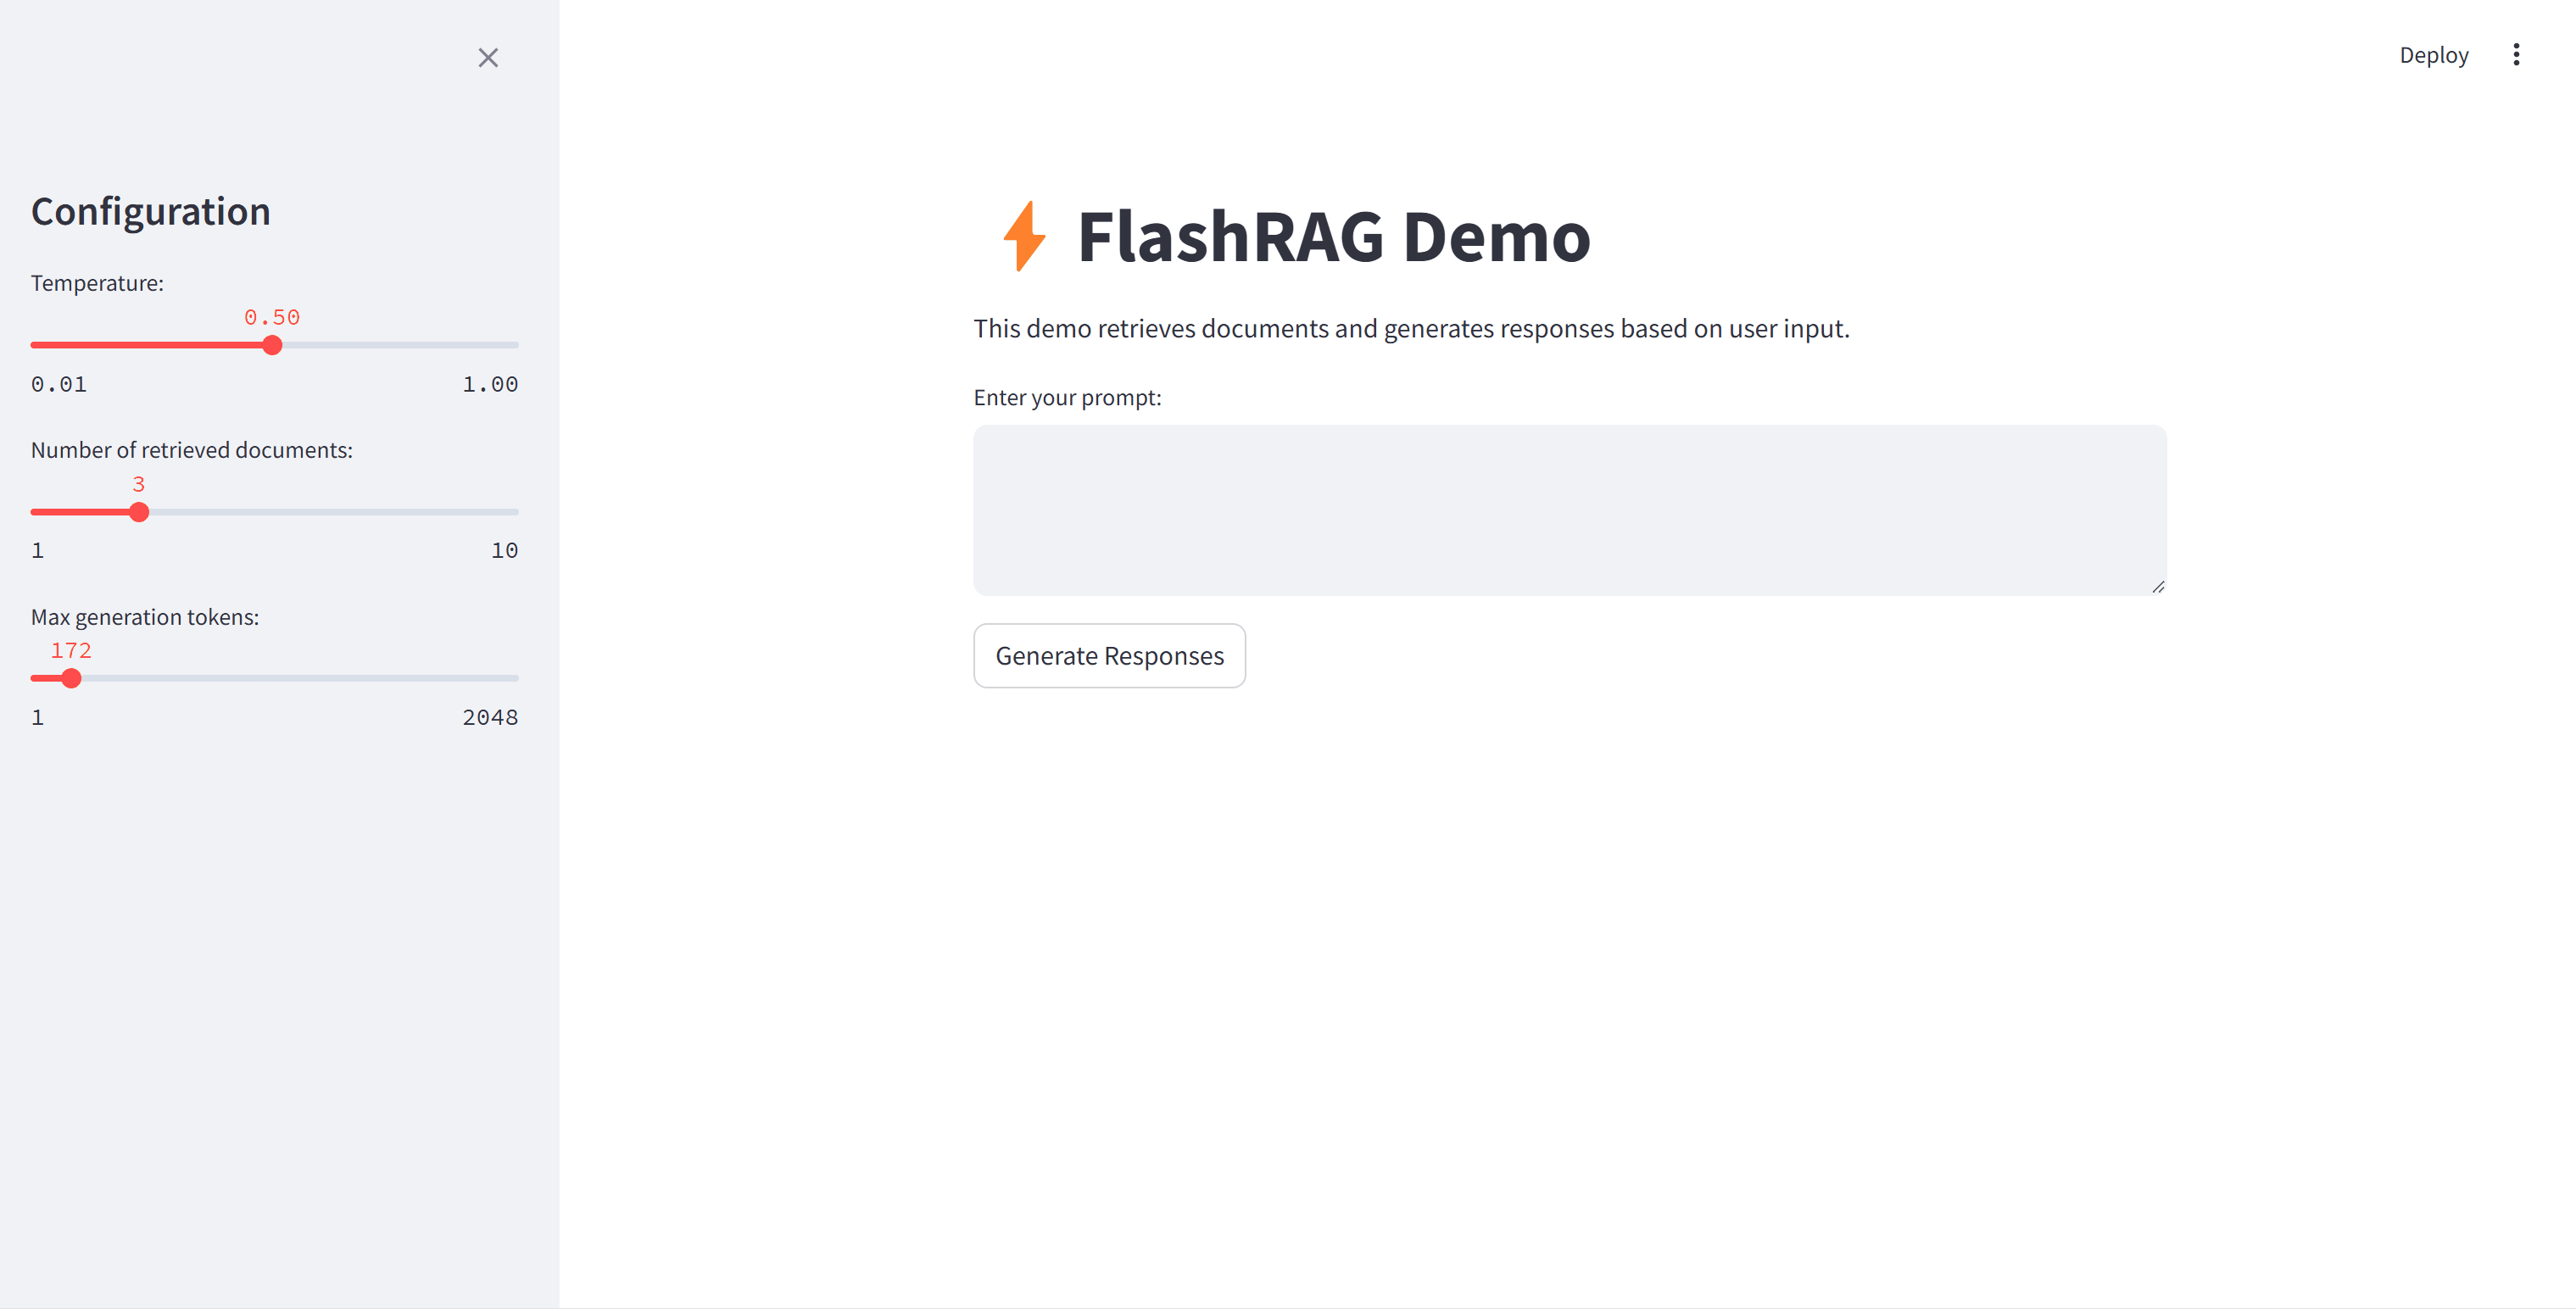The image size is (2576, 1309).
Task: Click the Temperature label text
Action: point(97,283)
